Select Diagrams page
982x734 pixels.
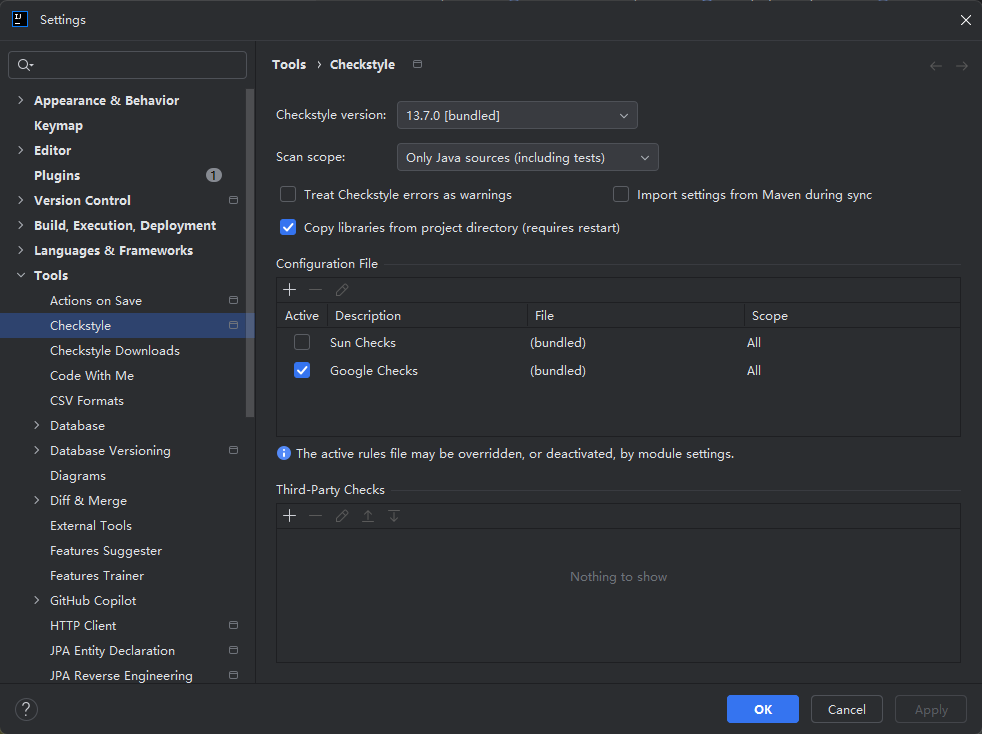78,476
